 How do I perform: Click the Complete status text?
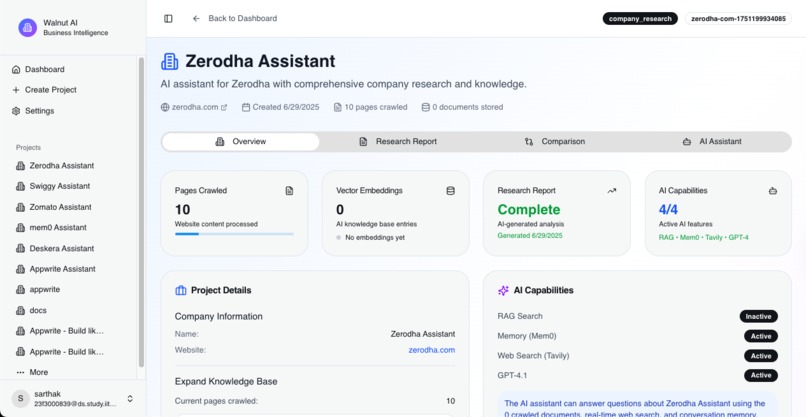528,210
